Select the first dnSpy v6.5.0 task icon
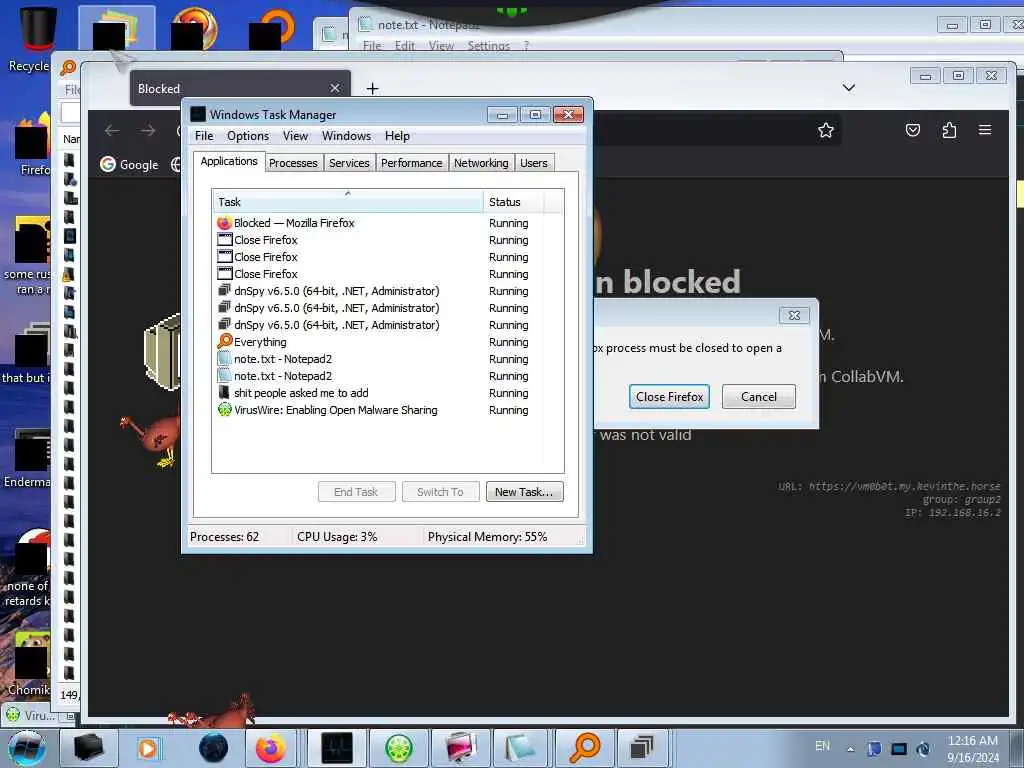The height and width of the screenshot is (768, 1024). click(224, 290)
